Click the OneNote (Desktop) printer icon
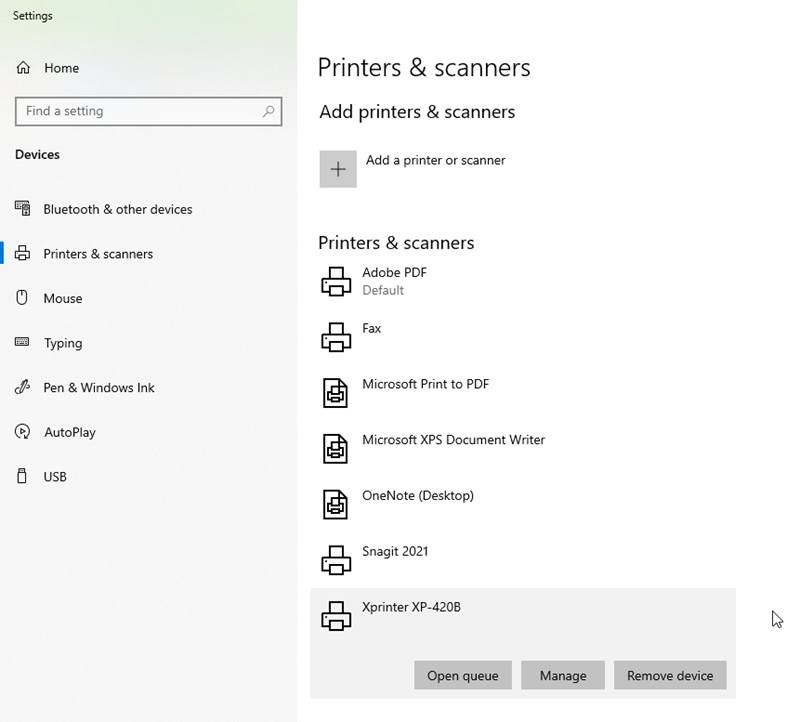Screen dimensions: 800x722 [336, 504]
